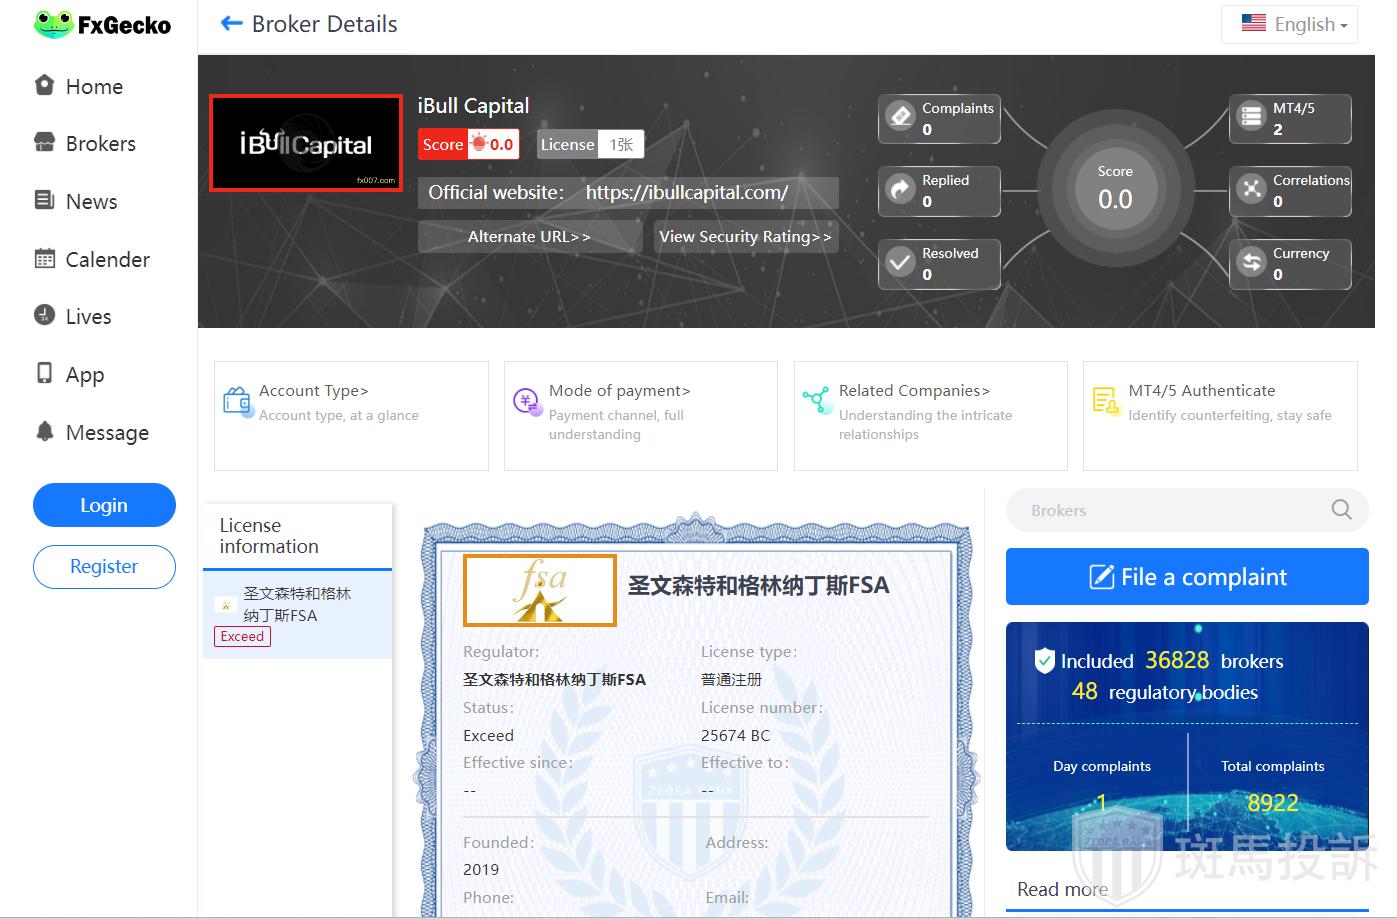Screen dimensions: 1397x919
Task: Click the Replied arrow icon
Action: (x=901, y=189)
